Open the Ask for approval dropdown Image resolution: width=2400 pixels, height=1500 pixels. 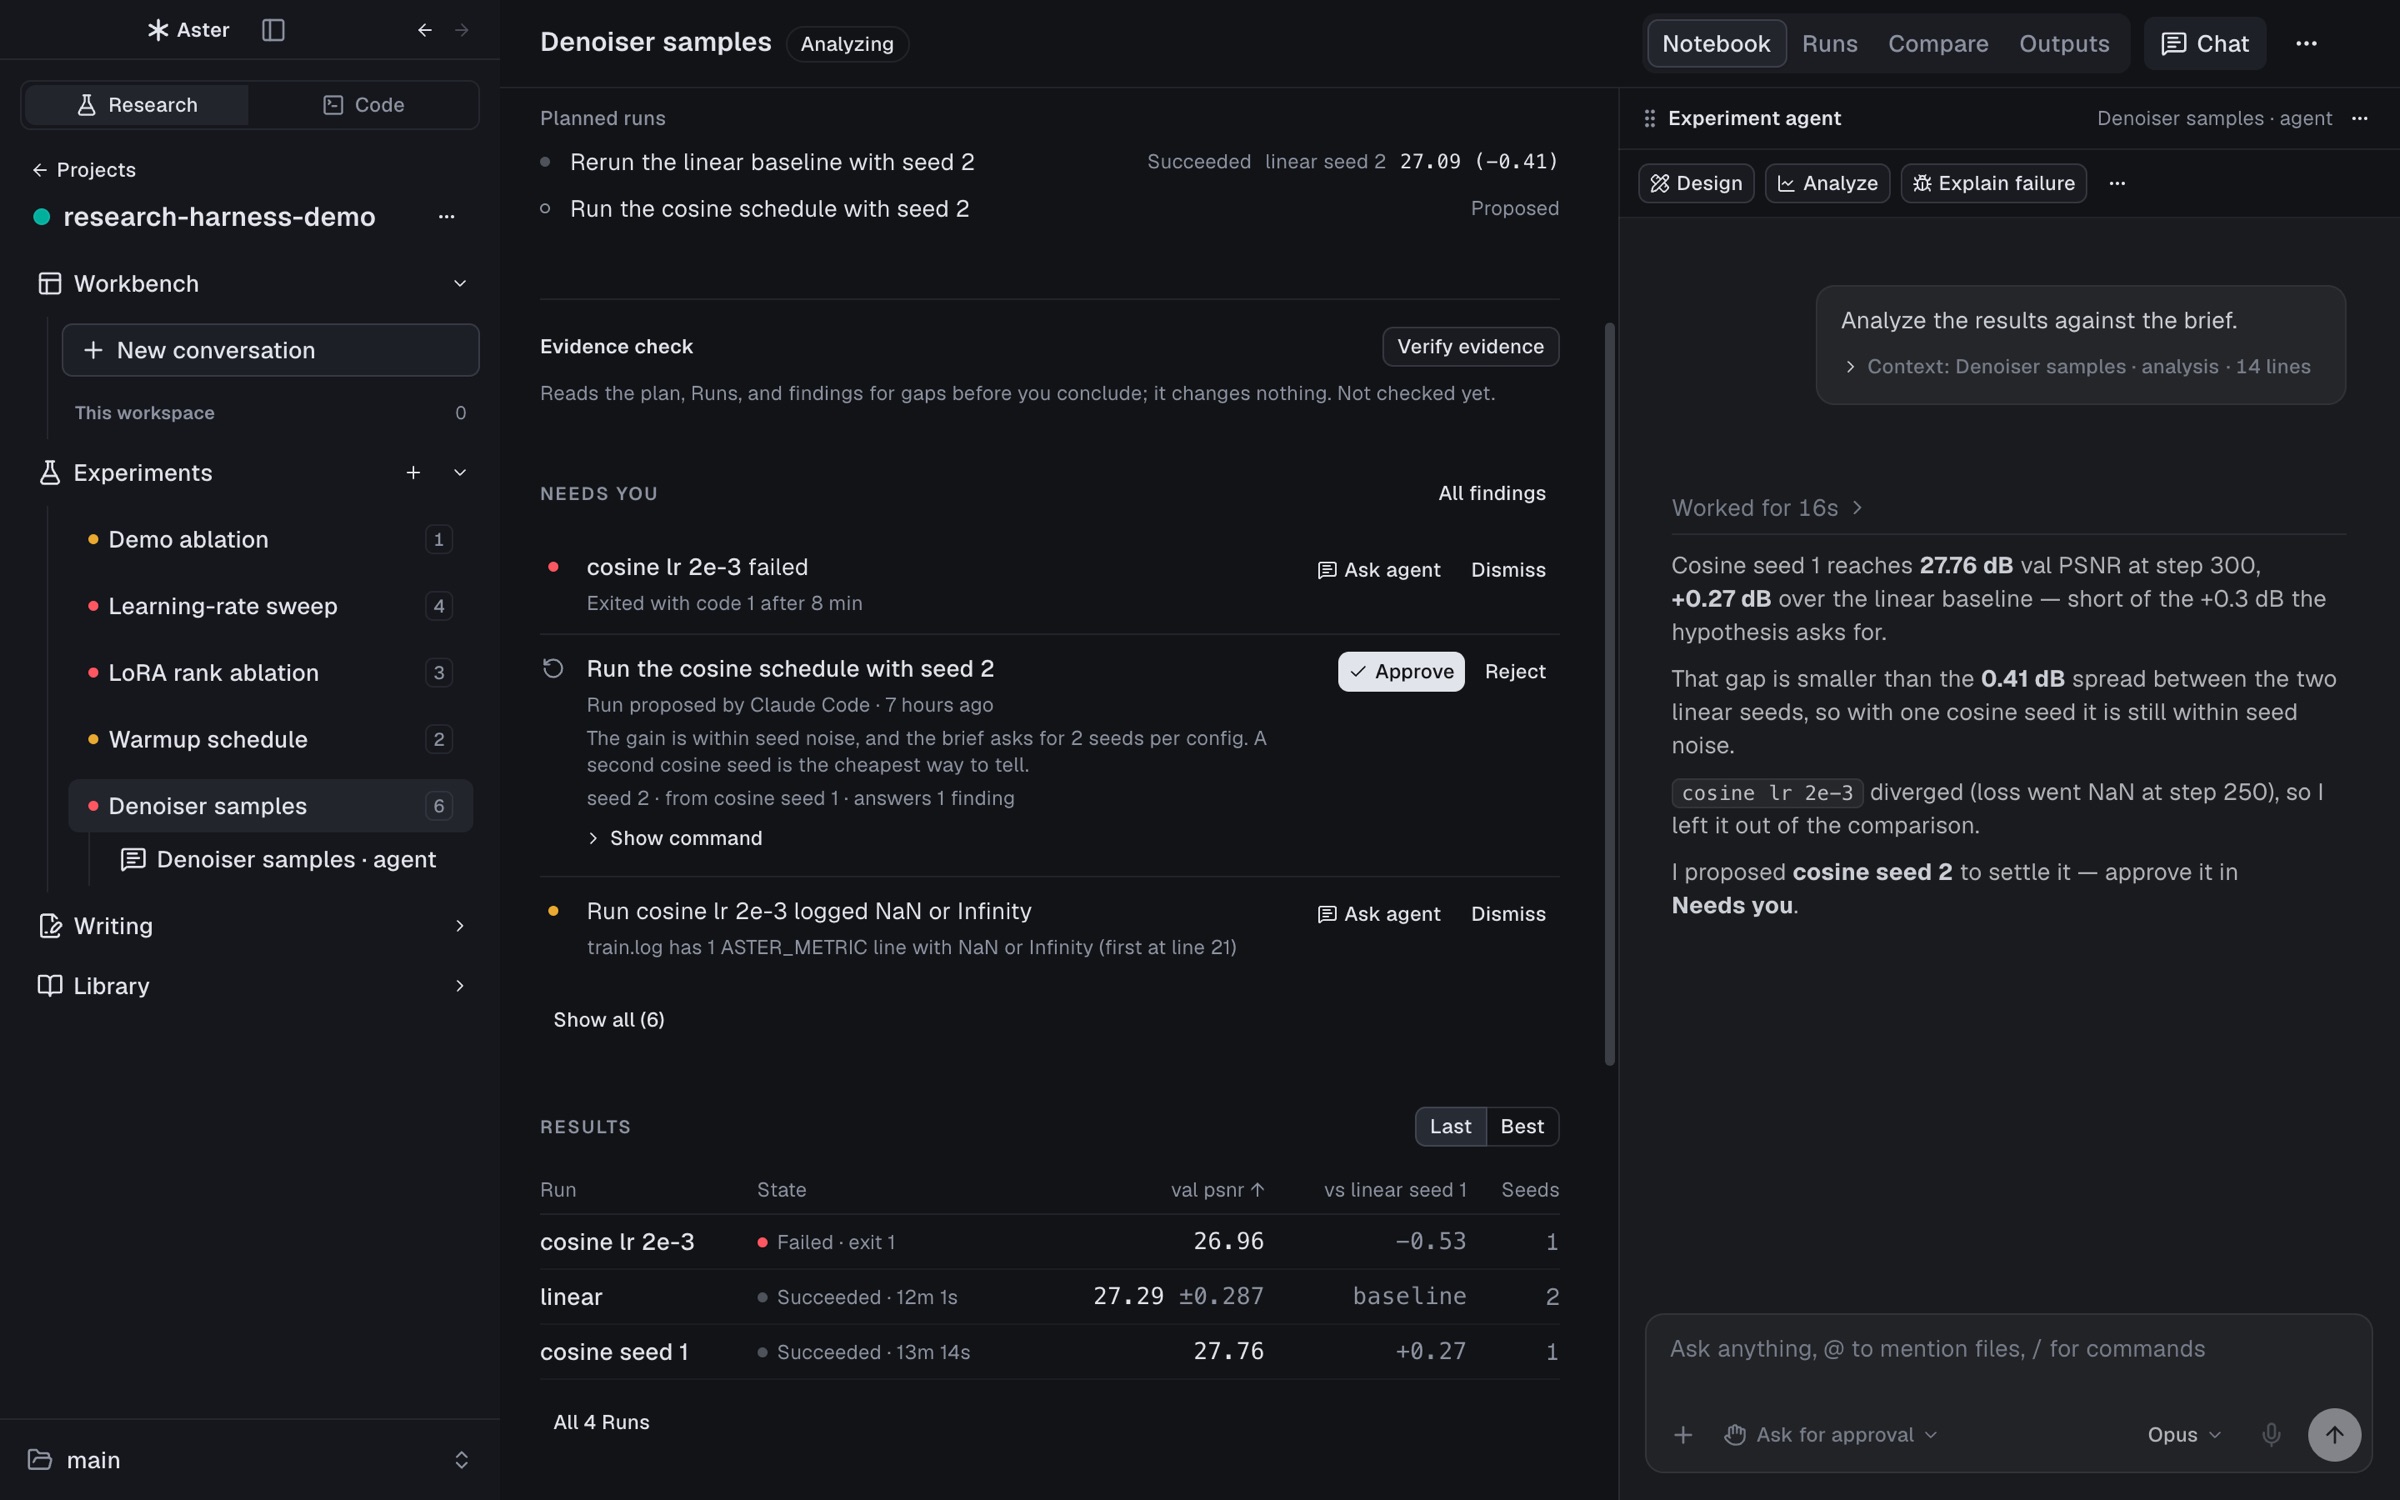(1832, 1435)
